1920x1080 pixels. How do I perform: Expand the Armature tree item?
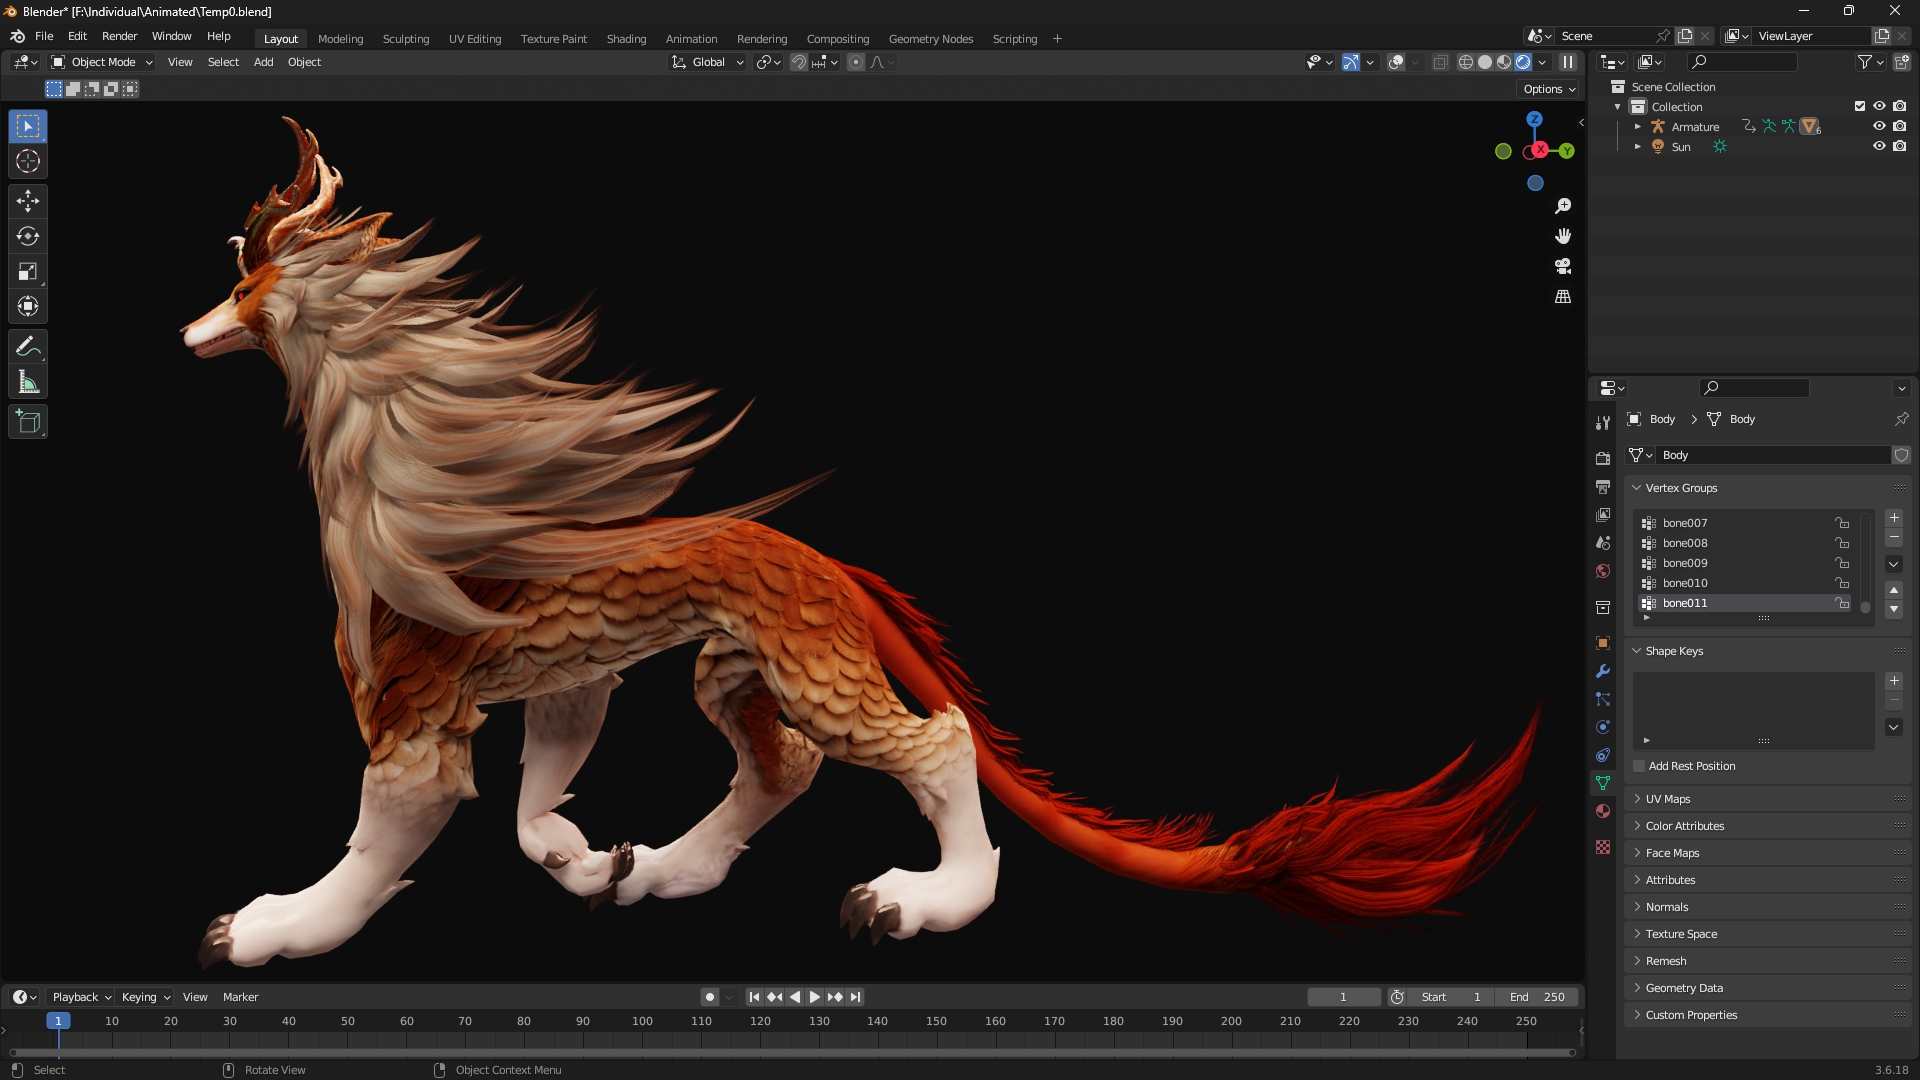1638,127
